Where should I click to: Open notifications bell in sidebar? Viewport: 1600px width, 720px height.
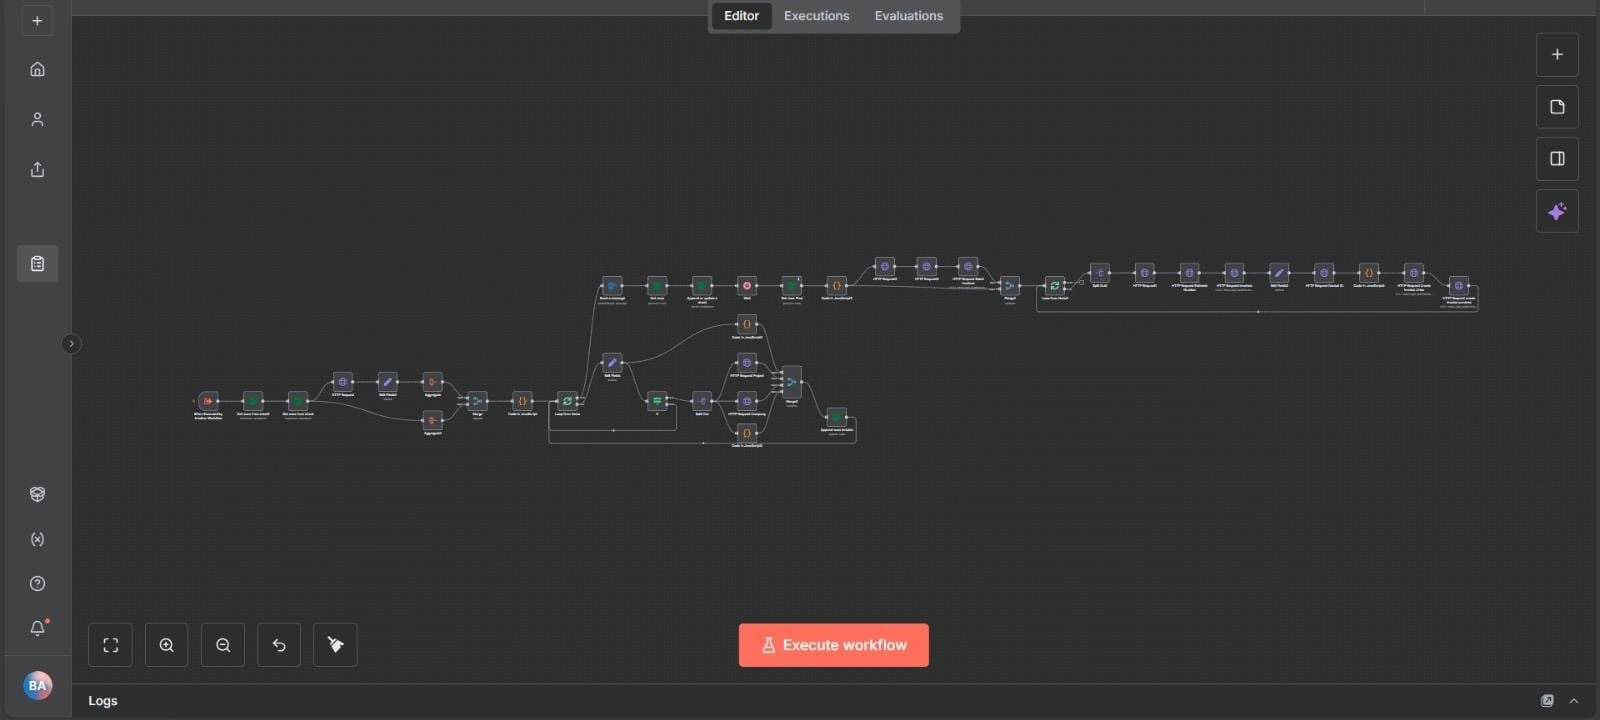click(37, 628)
